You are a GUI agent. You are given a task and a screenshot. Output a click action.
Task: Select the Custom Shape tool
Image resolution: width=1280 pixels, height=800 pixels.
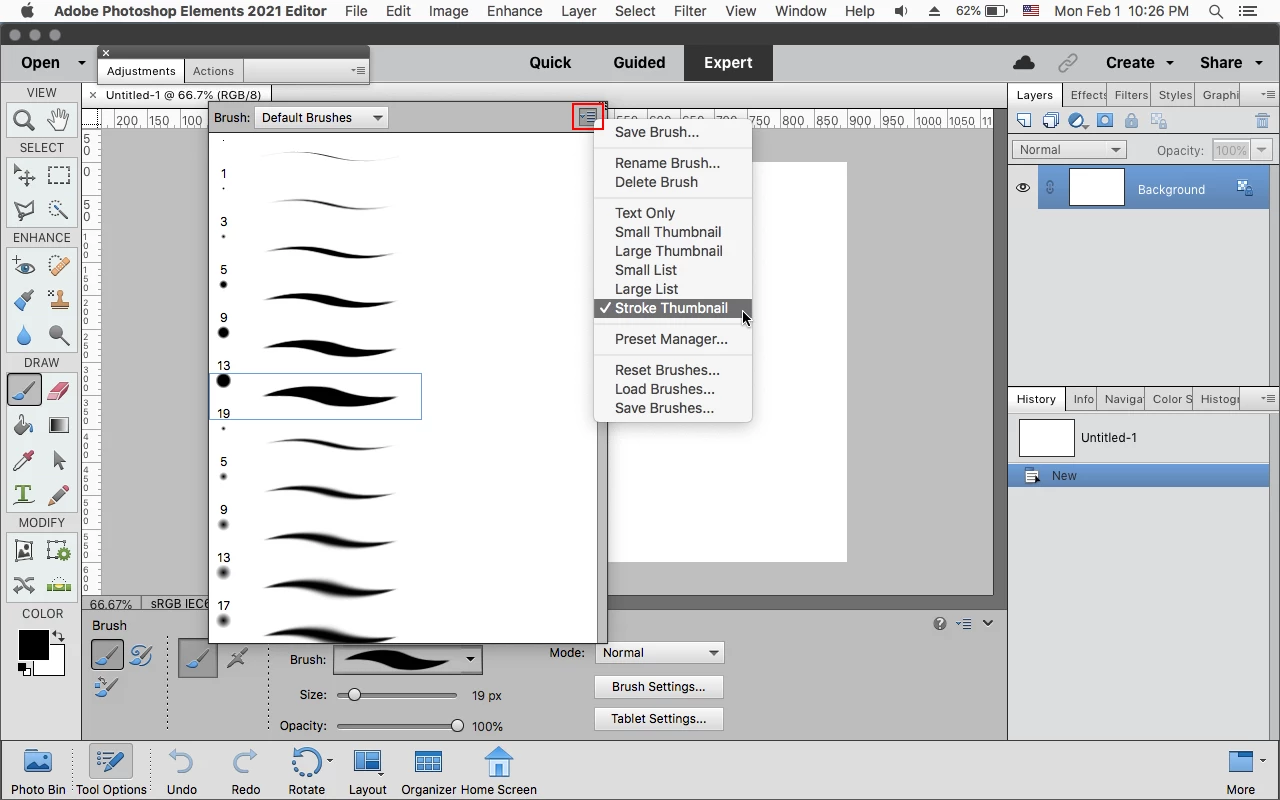(x=59, y=460)
